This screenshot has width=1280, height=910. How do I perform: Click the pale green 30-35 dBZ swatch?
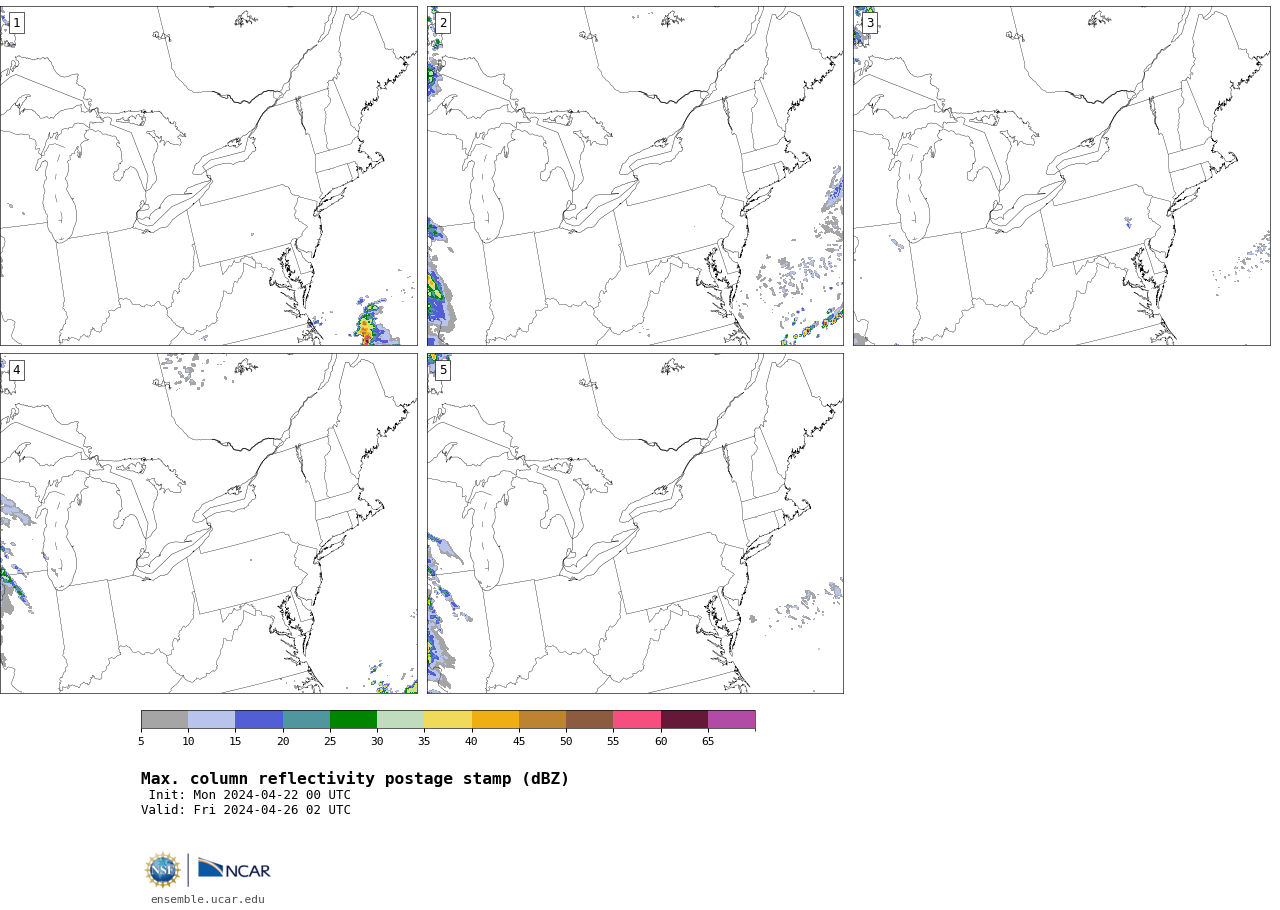[400, 720]
